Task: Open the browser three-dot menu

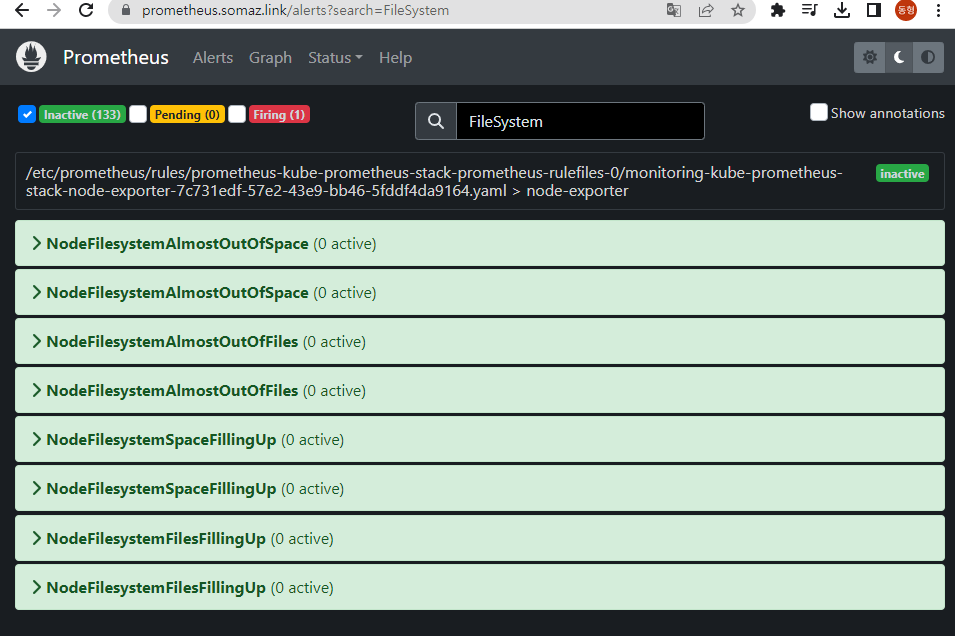Action: coord(938,10)
